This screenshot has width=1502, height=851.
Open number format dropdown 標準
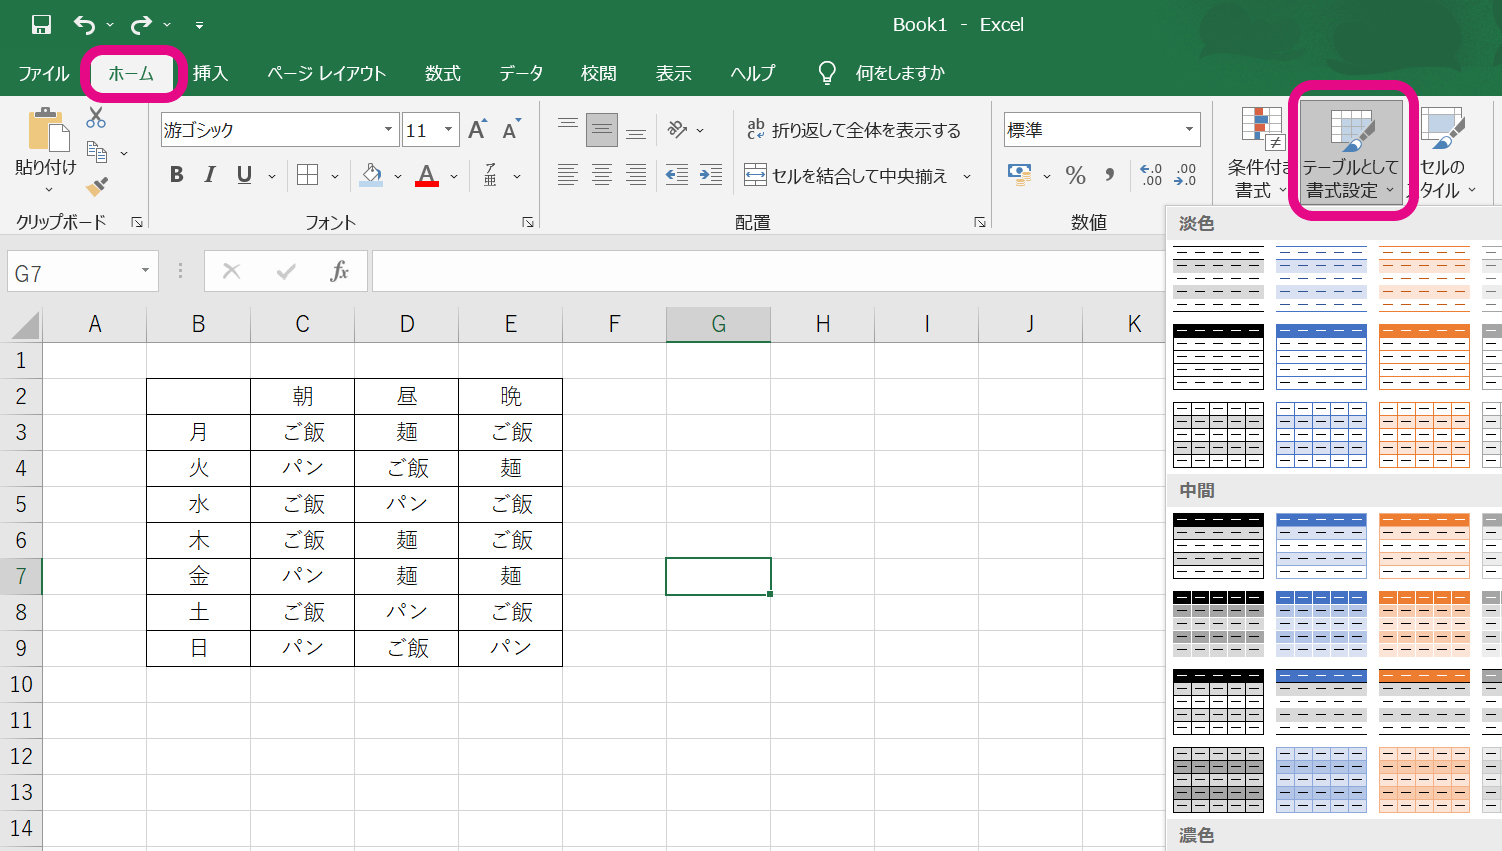(x=1189, y=130)
